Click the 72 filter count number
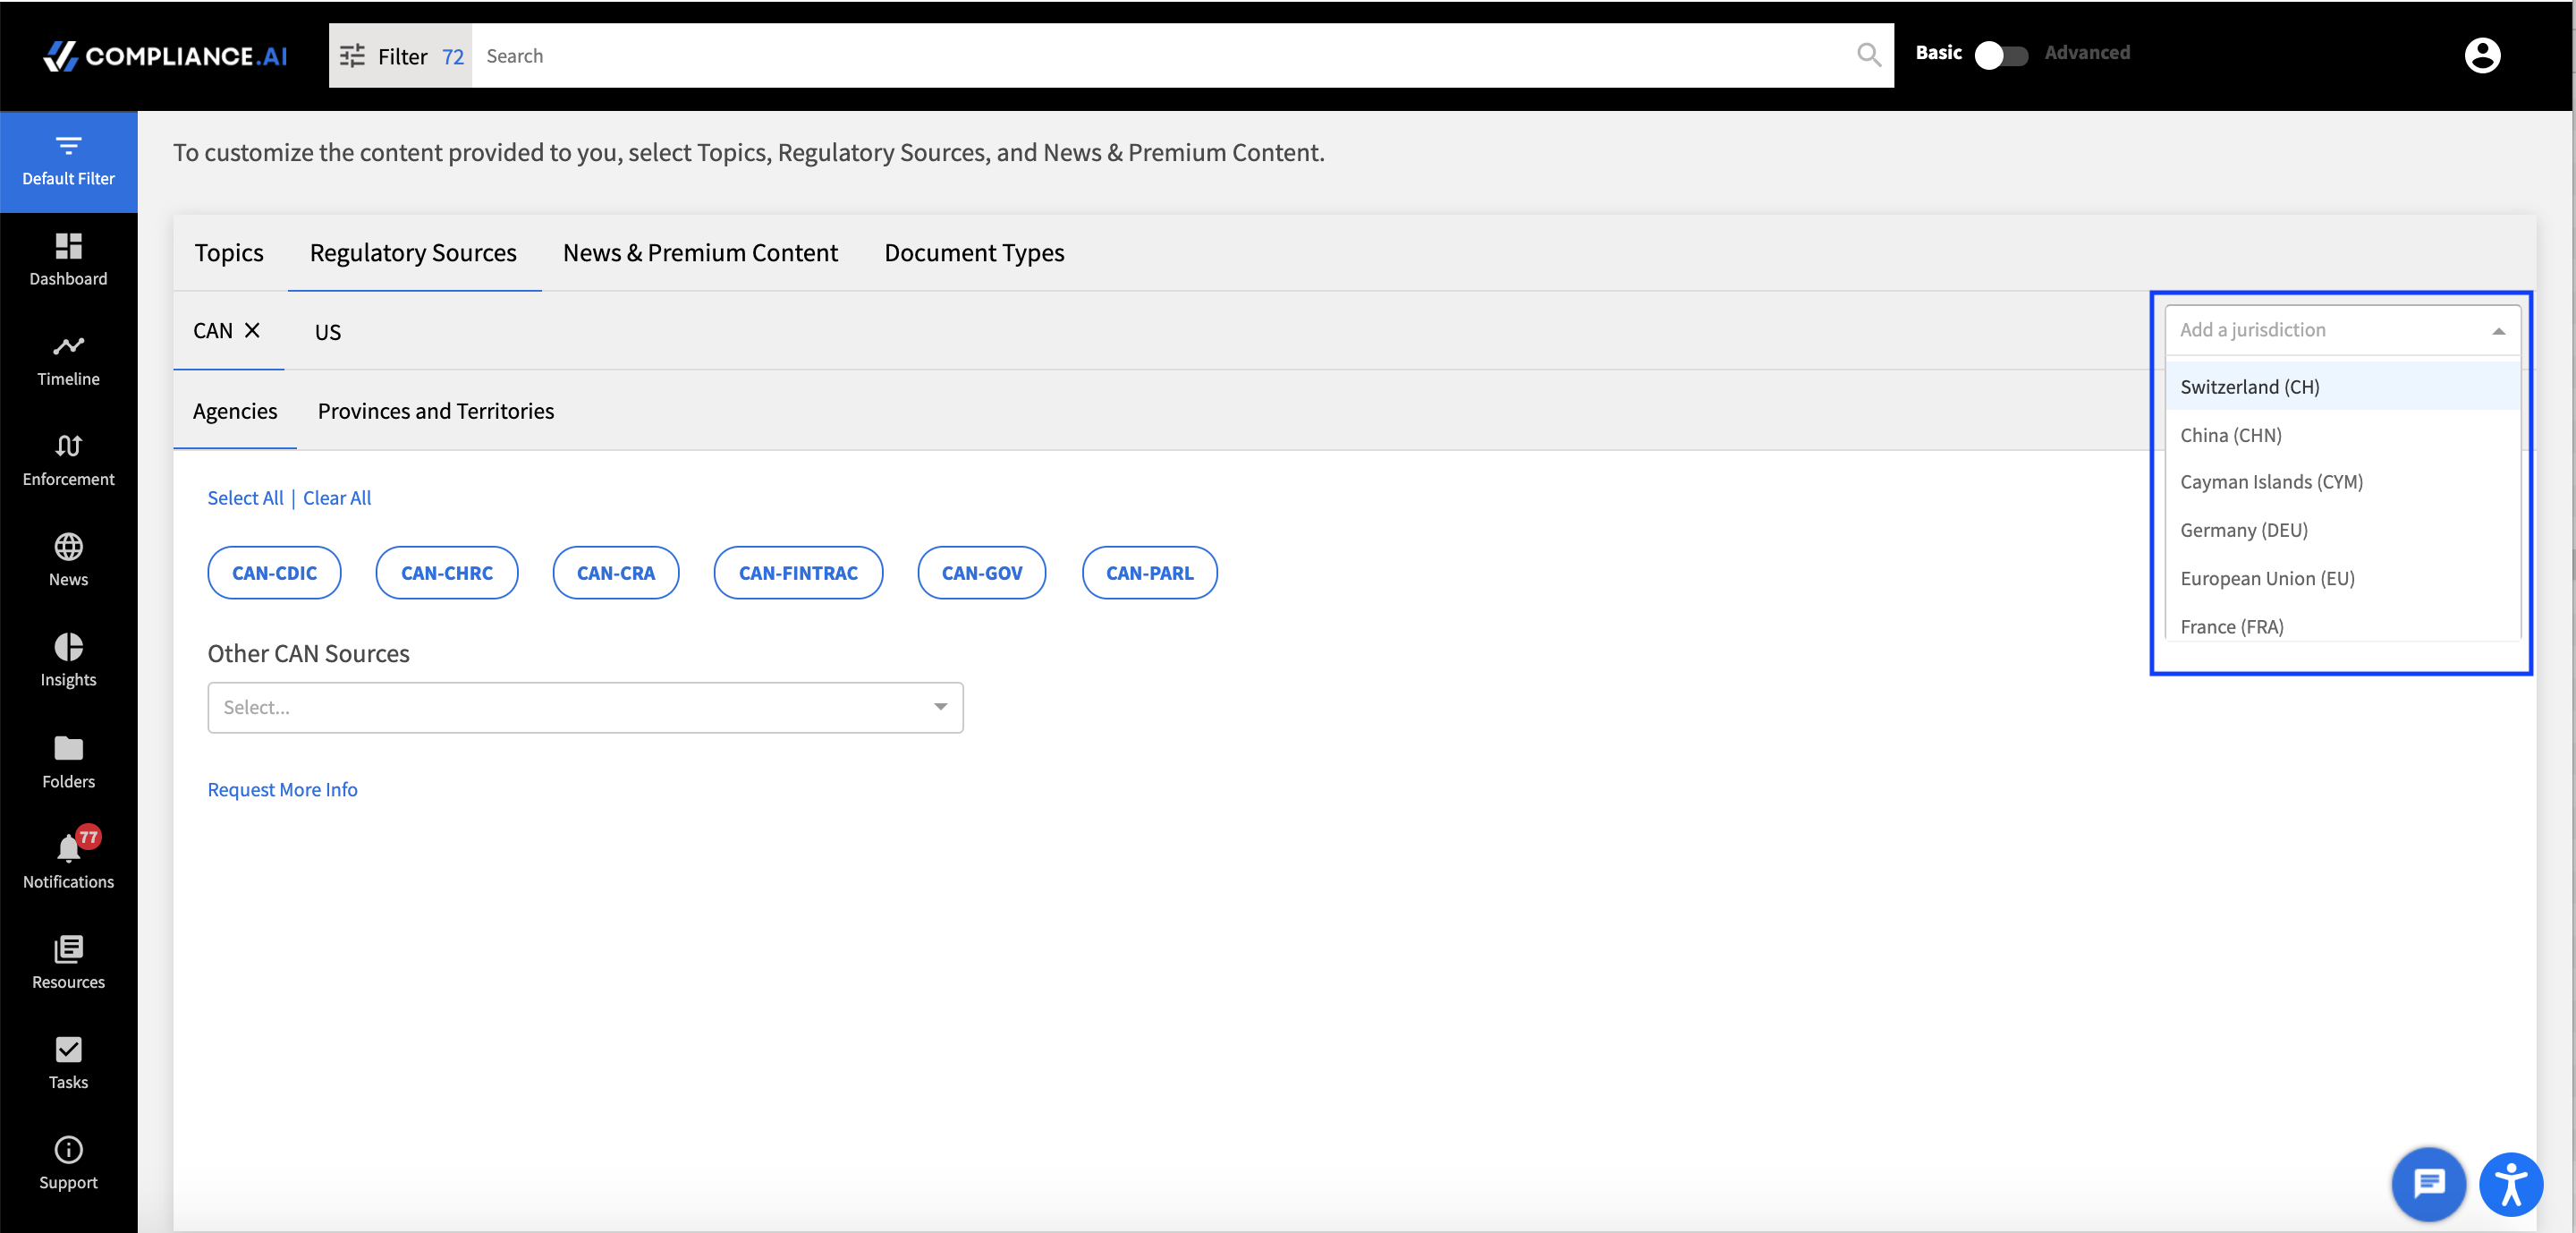Viewport: 2576px width, 1233px height. click(453, 57)
